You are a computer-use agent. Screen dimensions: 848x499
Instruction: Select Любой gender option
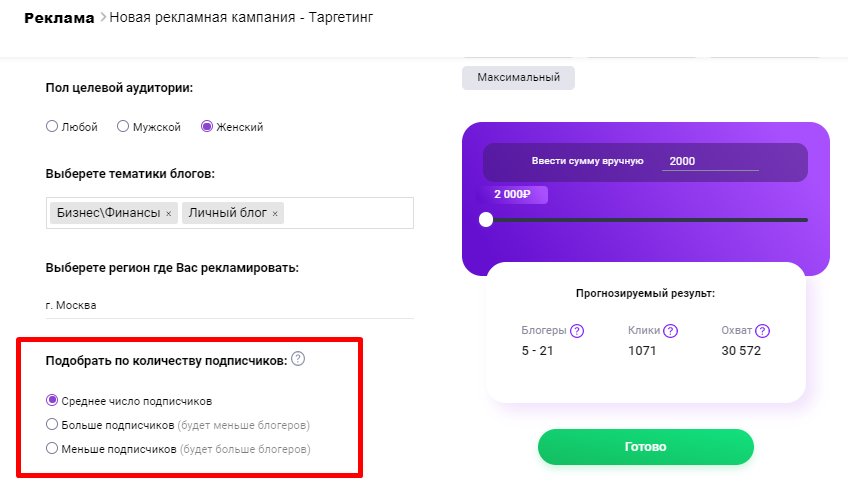52,127
